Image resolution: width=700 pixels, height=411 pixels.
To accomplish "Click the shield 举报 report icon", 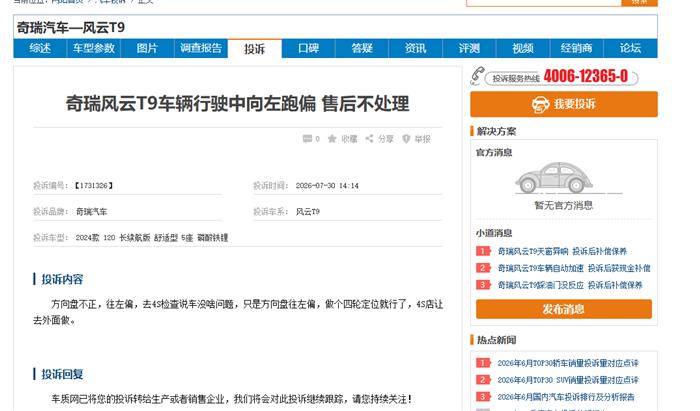I will coord(406,139).
